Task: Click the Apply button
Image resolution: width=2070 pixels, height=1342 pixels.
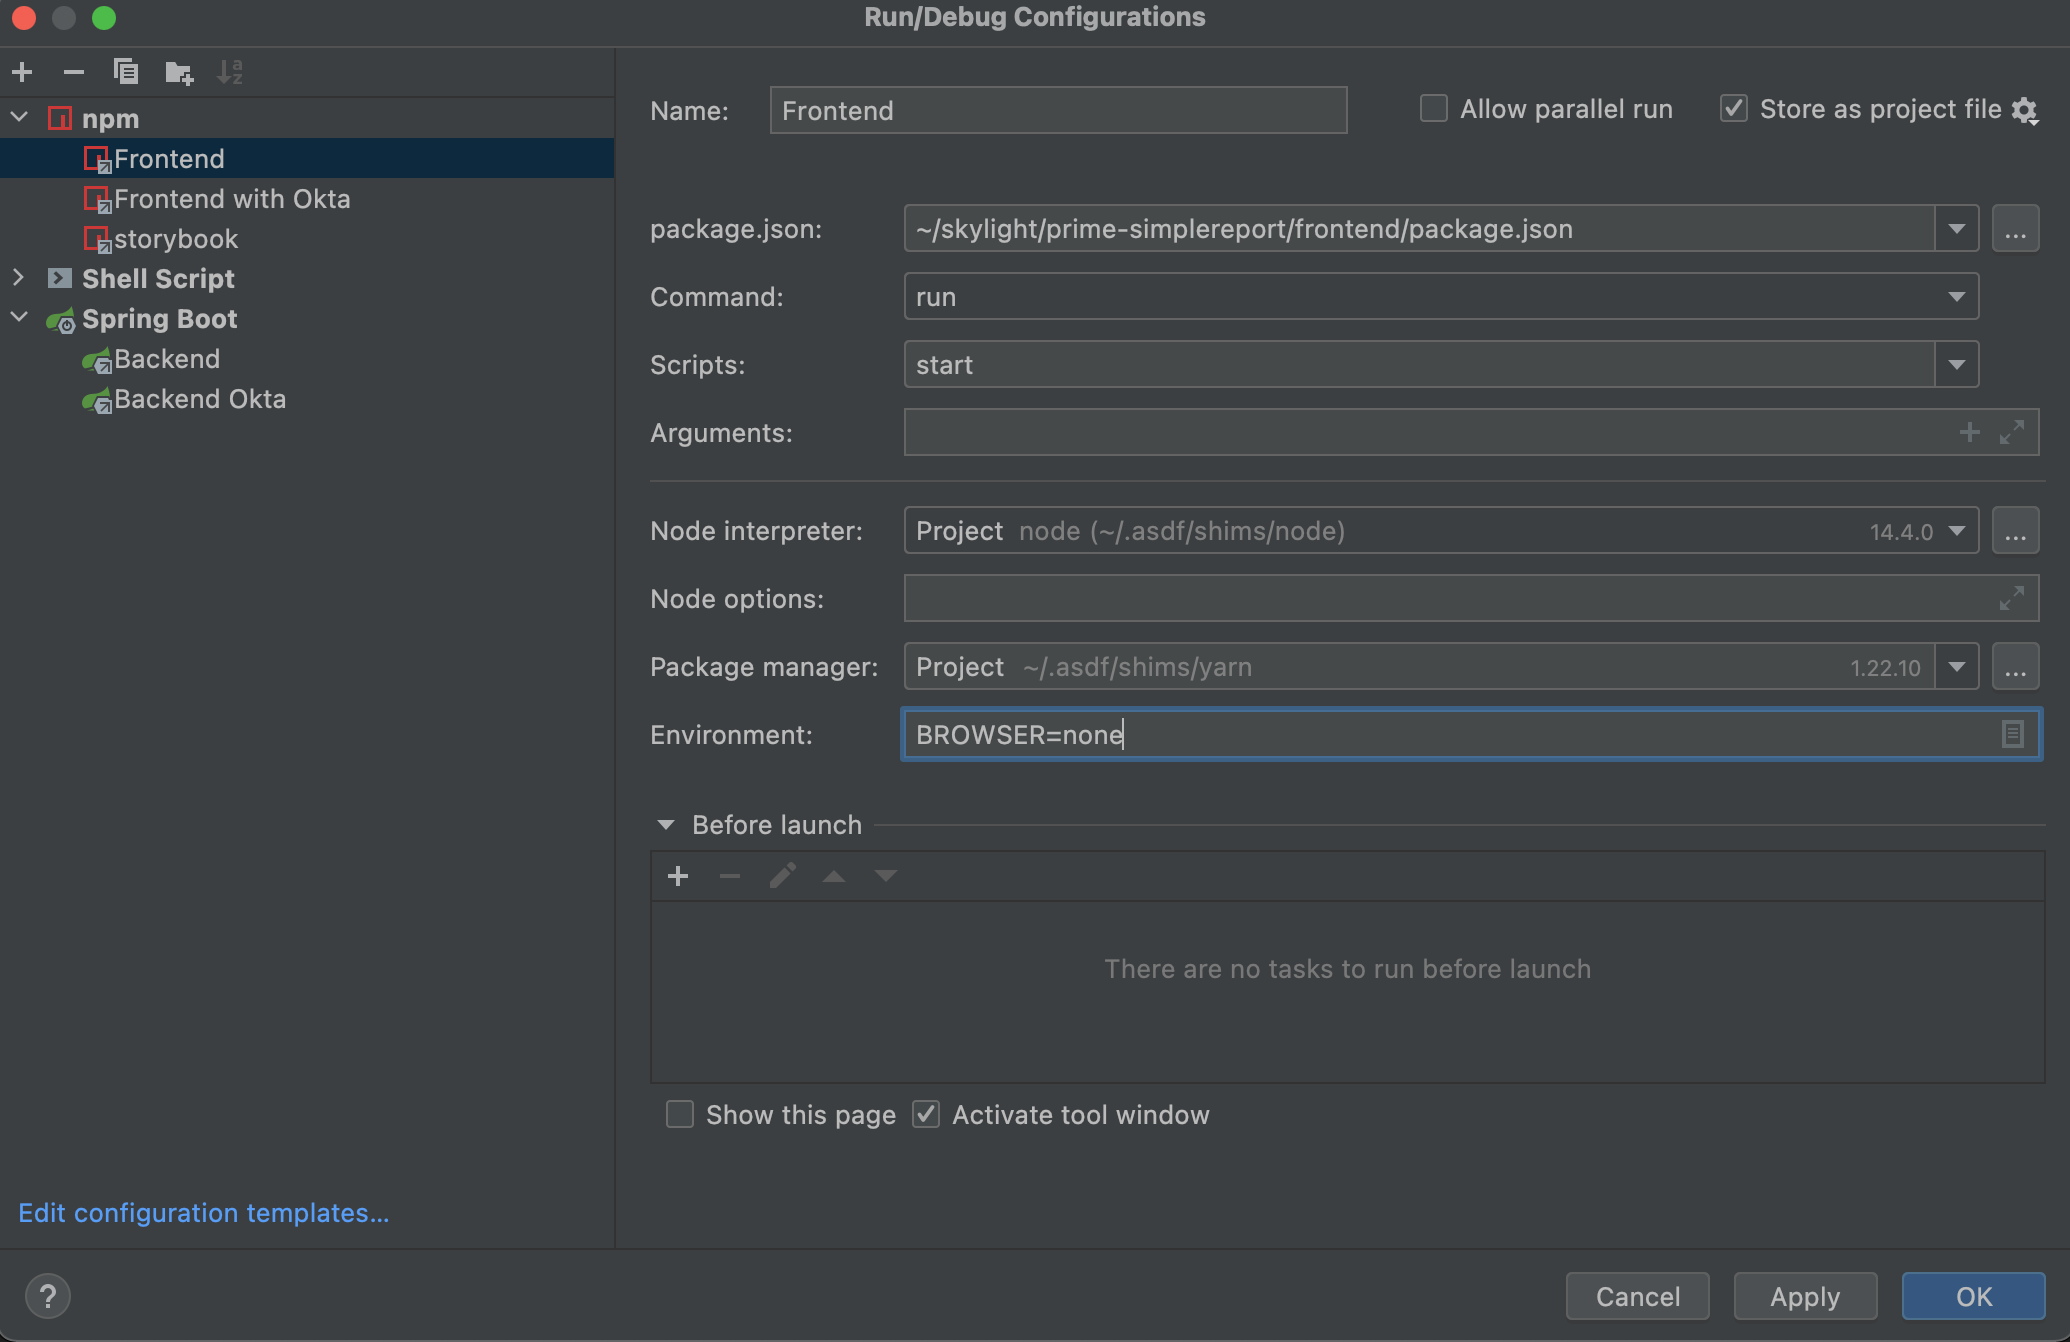Action: (x=1804, y=1294)
